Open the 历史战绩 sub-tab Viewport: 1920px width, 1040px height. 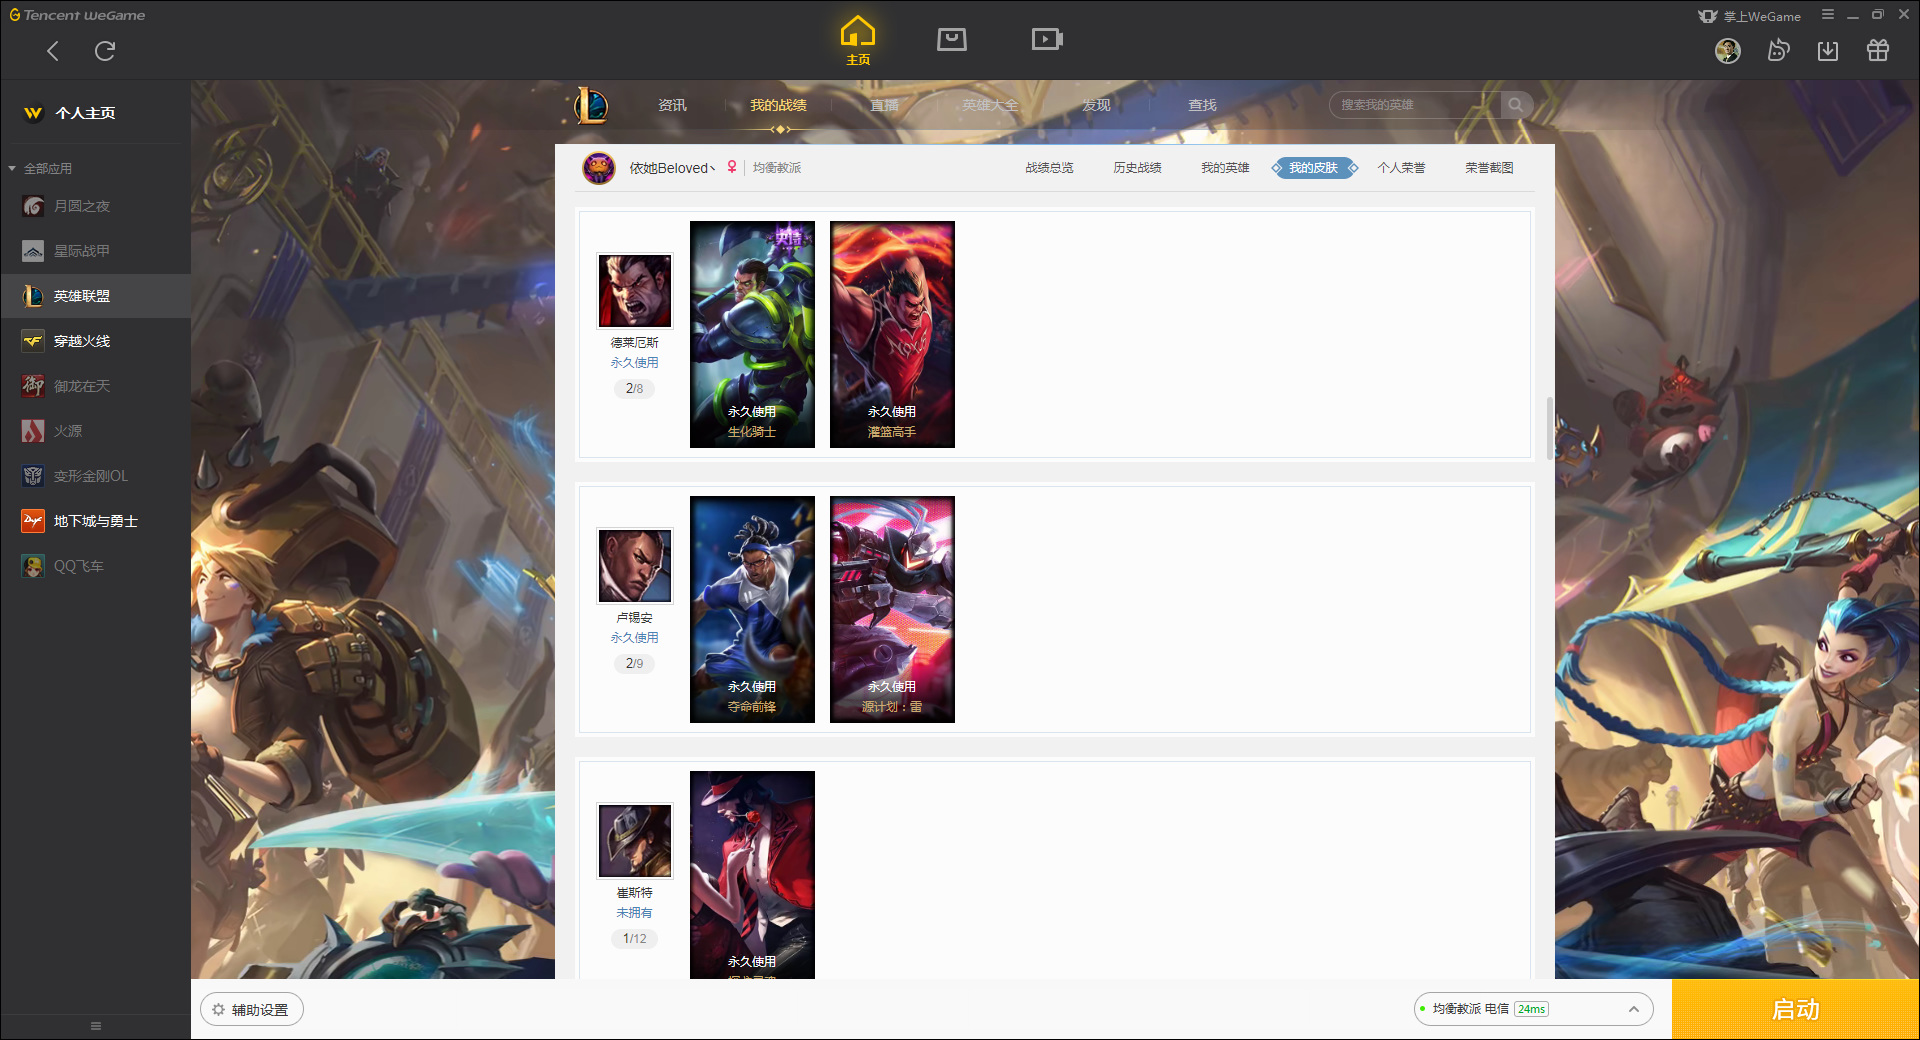point(1137,168)
